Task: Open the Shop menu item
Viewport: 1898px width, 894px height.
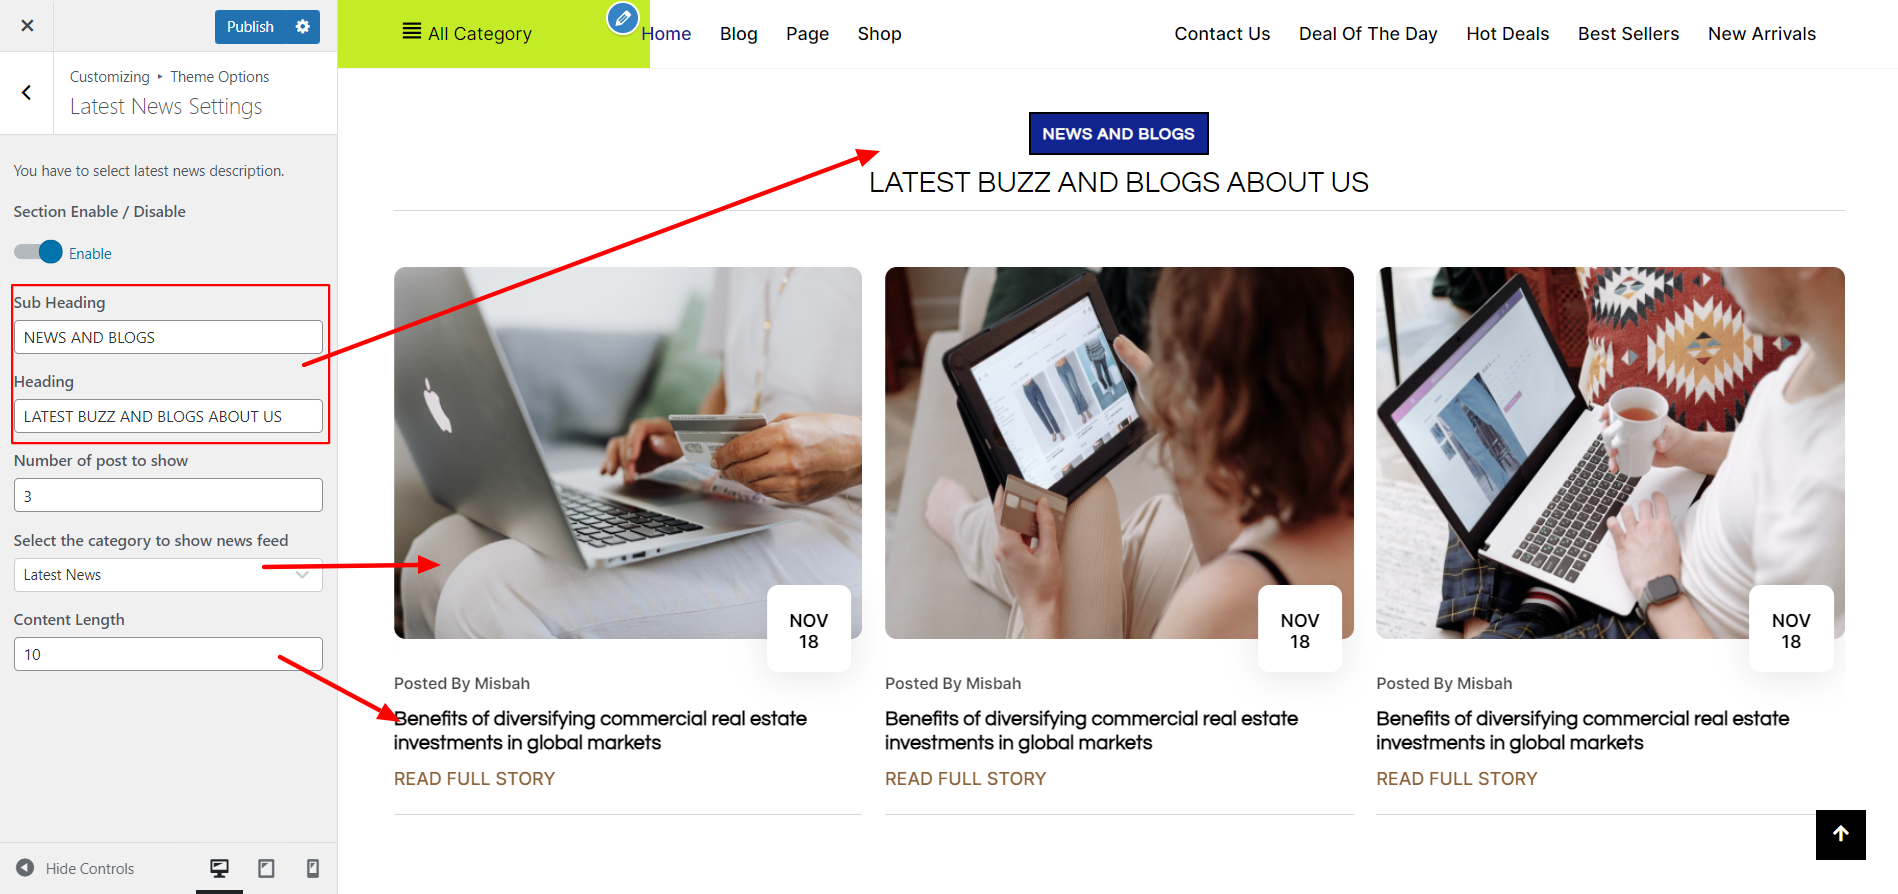Action: 879,34
